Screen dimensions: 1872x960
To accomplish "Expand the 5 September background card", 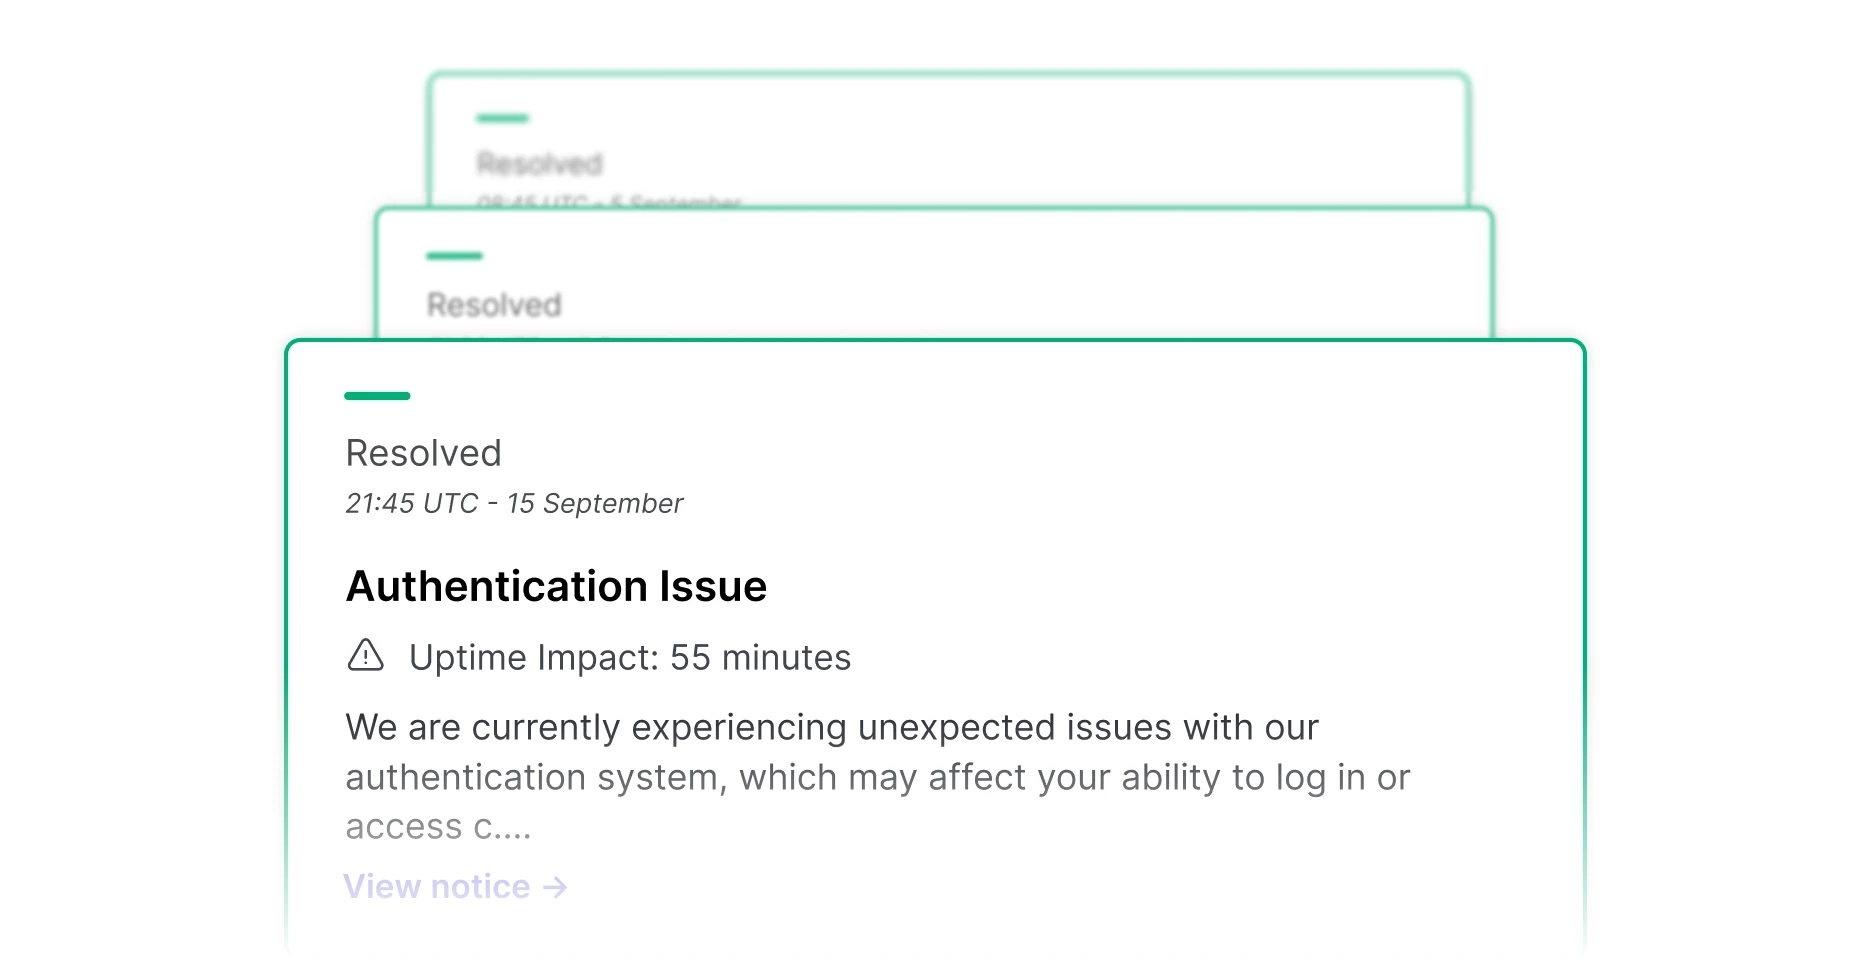I will pyautogui.click(x=950, y=140).
